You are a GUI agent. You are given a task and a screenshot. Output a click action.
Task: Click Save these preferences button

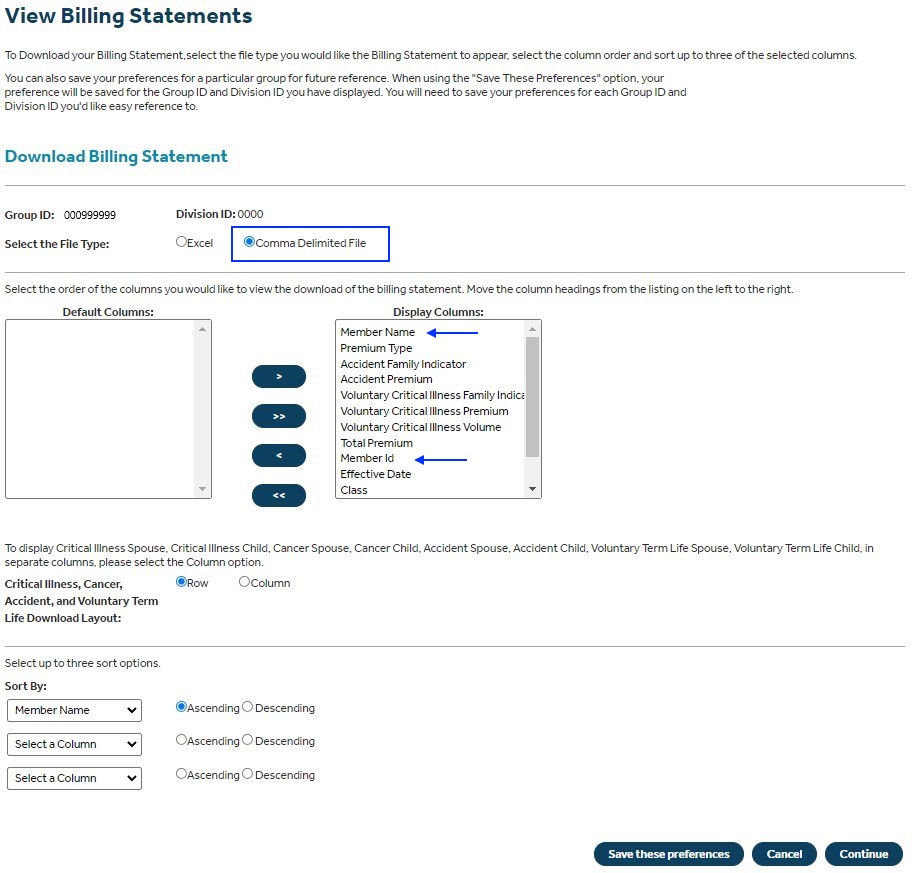pyautogui.click(x=669, y=854)
